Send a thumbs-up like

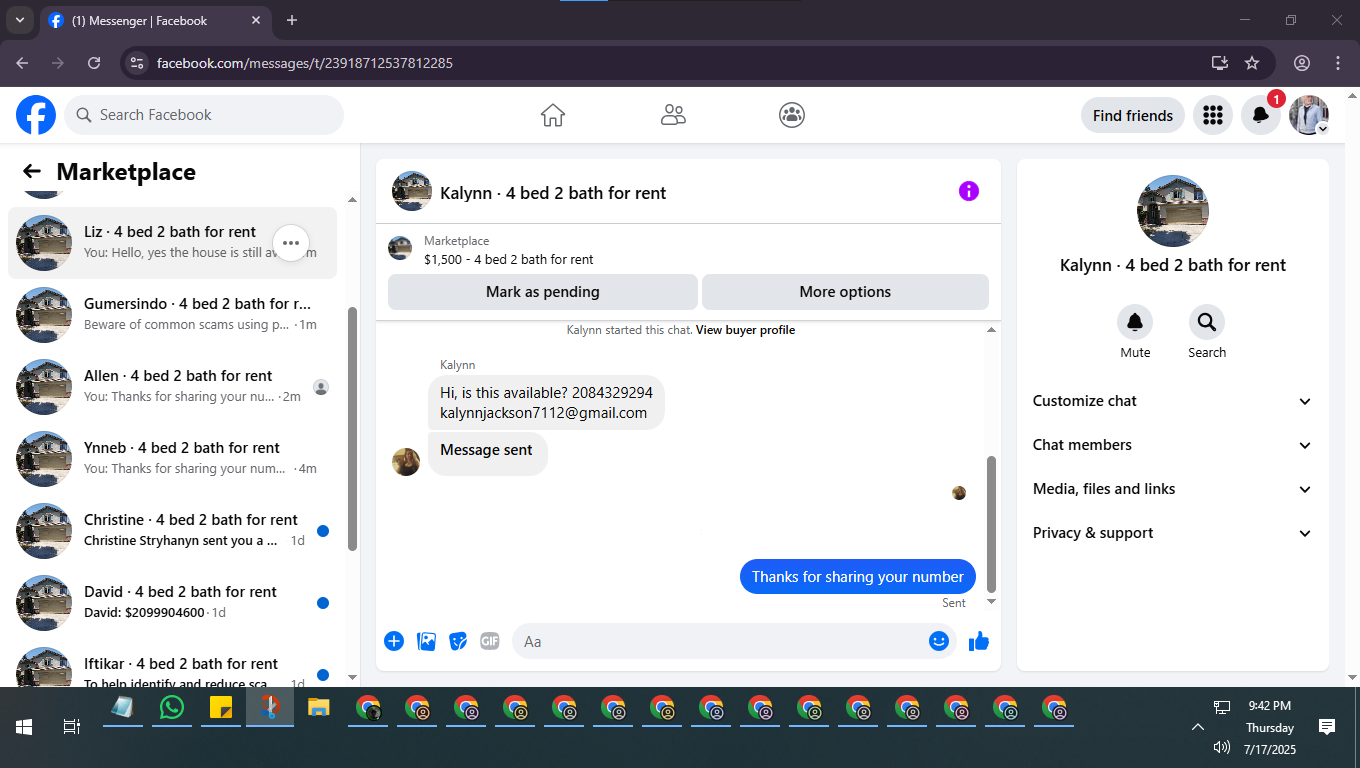[979, 641]
